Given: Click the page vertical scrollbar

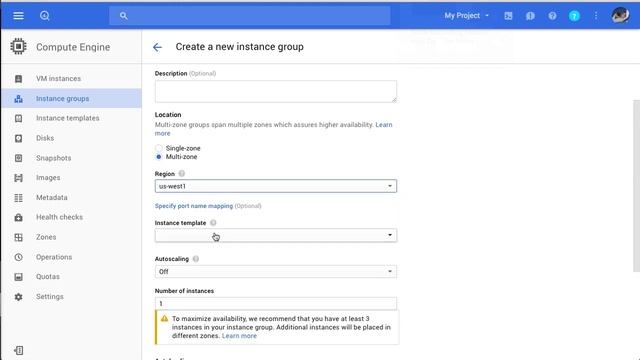Looking at the screenshot, I should coord(636,186).
